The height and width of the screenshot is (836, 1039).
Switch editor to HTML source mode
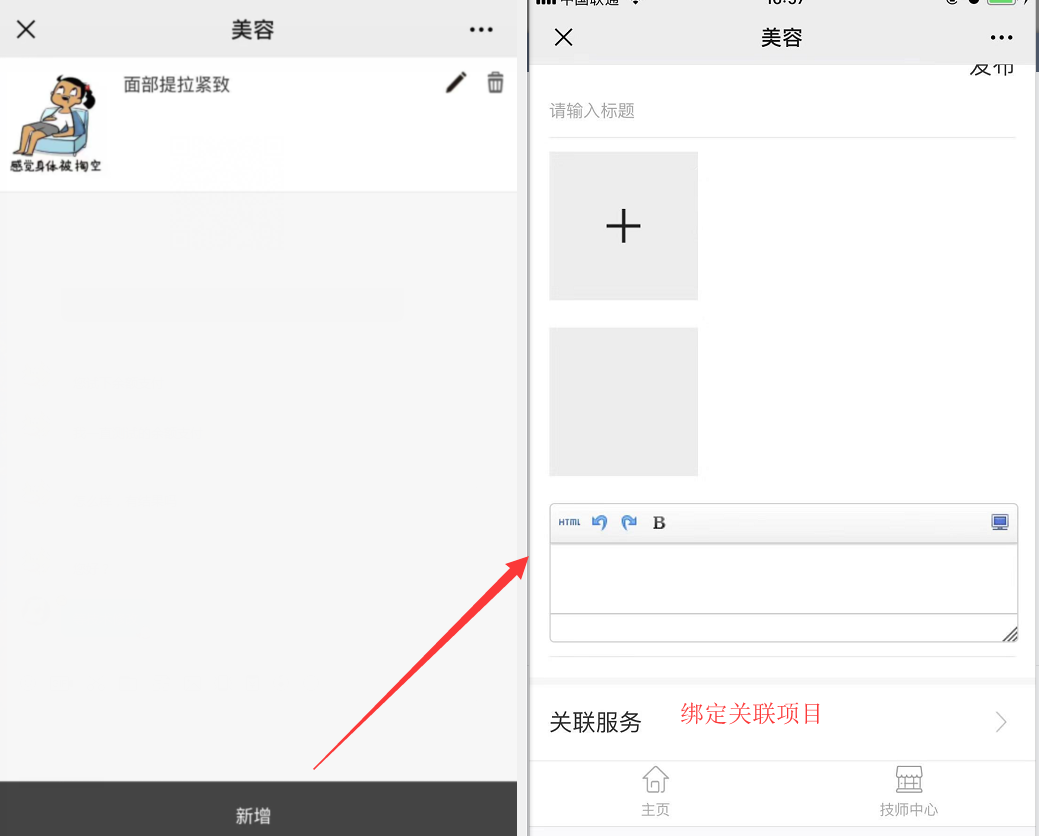click(569, 523)
